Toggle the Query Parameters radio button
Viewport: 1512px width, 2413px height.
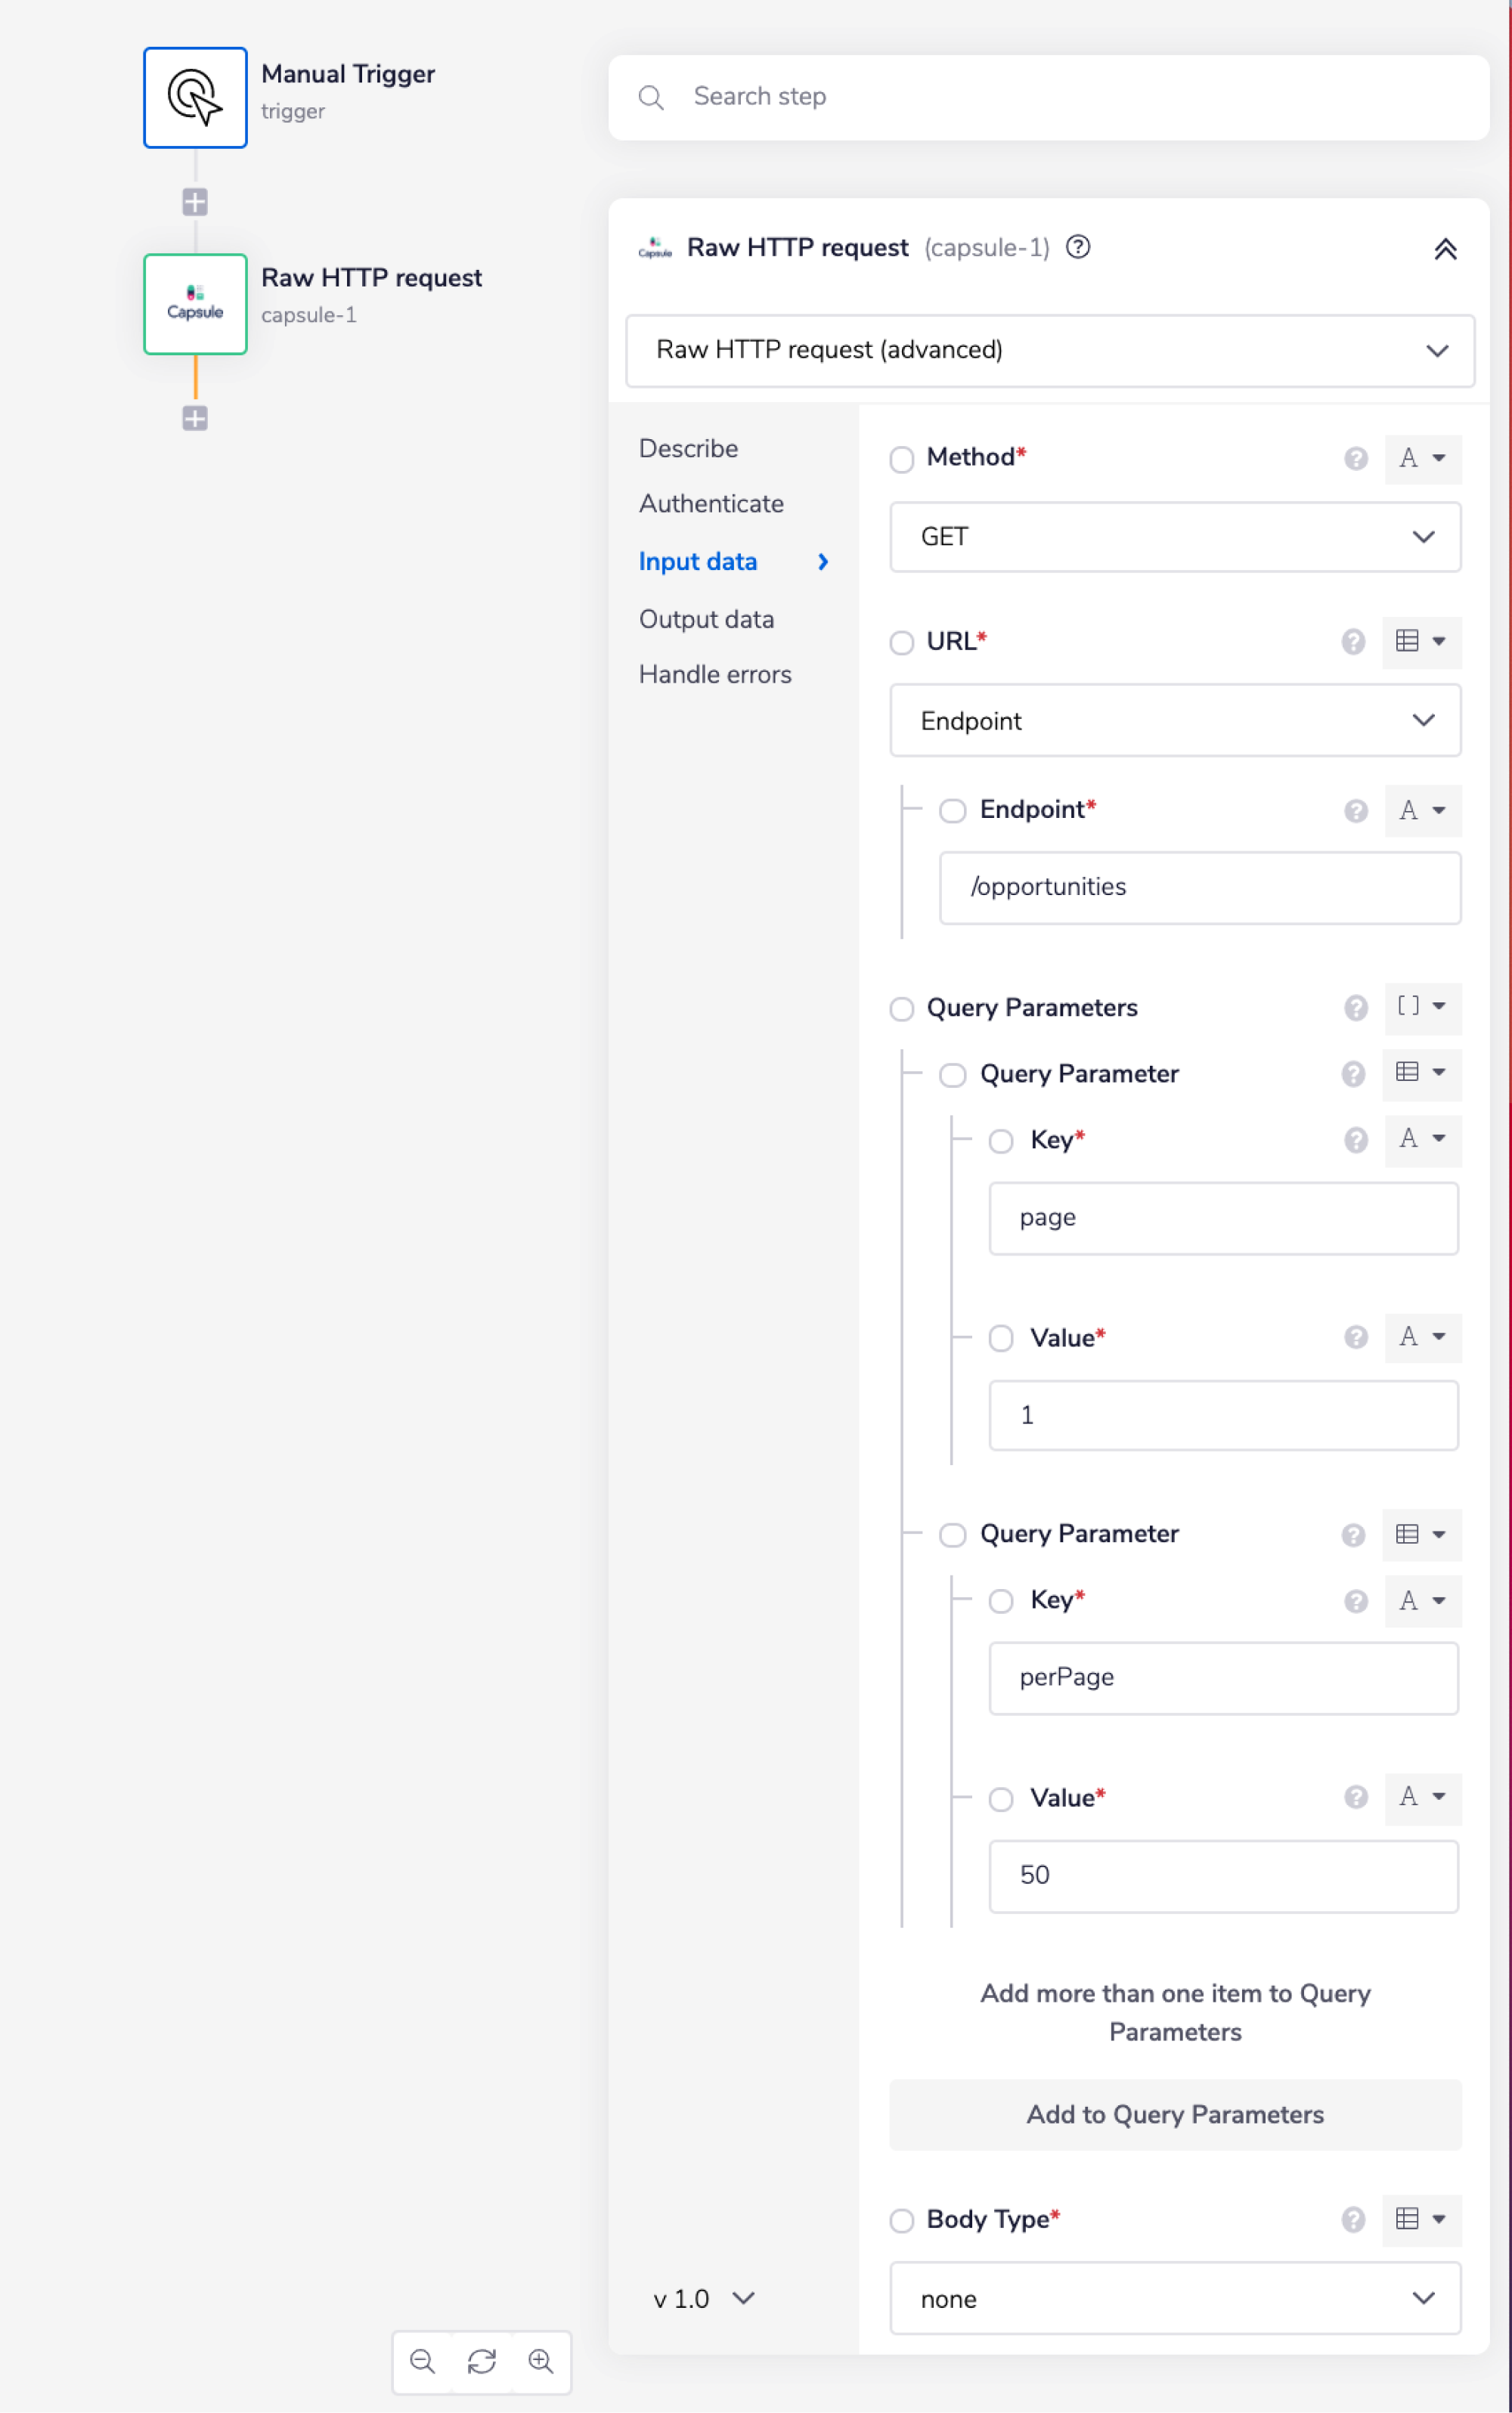coord(901,1008)
